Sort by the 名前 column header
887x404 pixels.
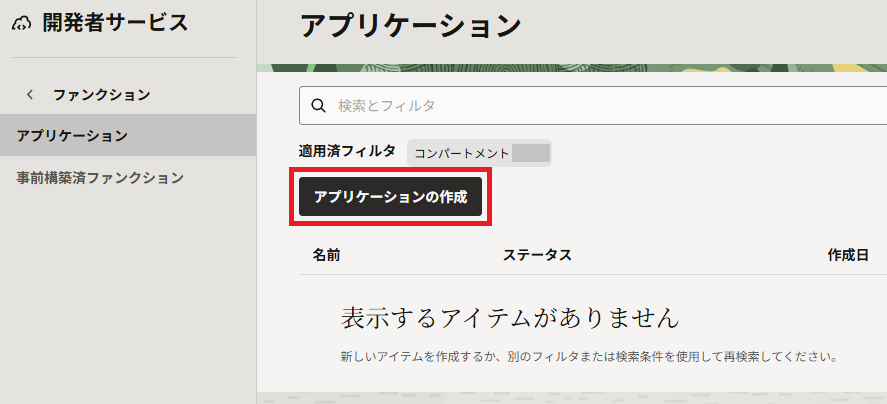point(326,255)
